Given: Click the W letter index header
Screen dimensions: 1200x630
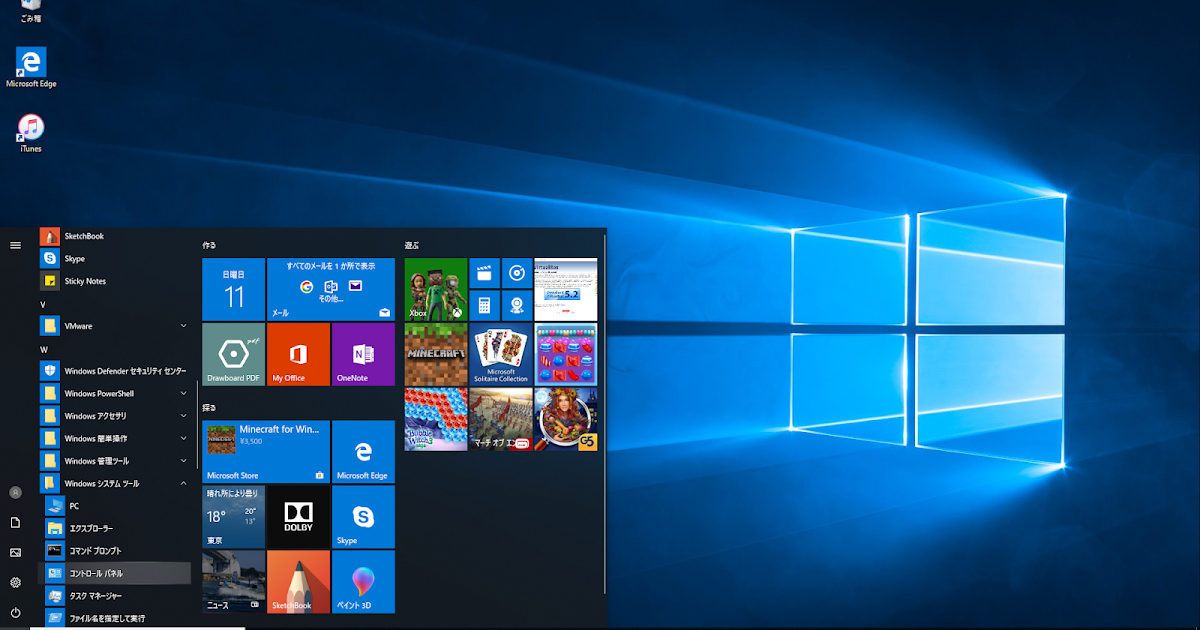Looking at the screenshot, I should click(44, 349).
